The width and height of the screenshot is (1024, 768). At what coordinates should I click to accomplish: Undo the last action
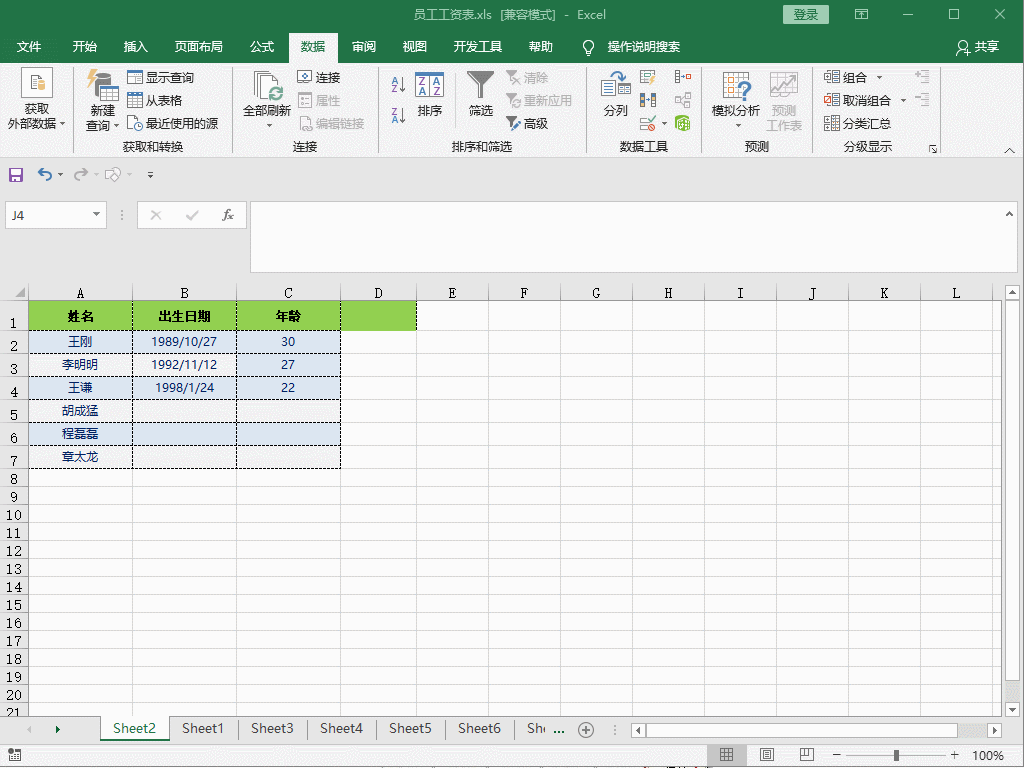(44, 174)
